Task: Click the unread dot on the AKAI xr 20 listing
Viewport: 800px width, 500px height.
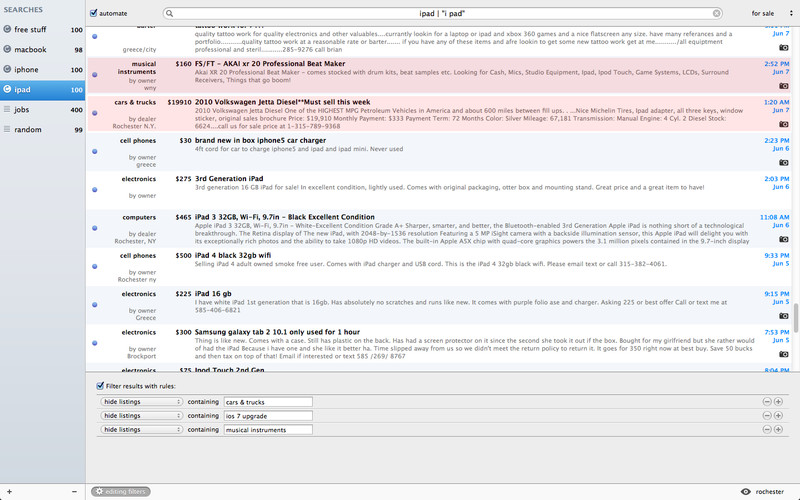Action: [94, 74]
